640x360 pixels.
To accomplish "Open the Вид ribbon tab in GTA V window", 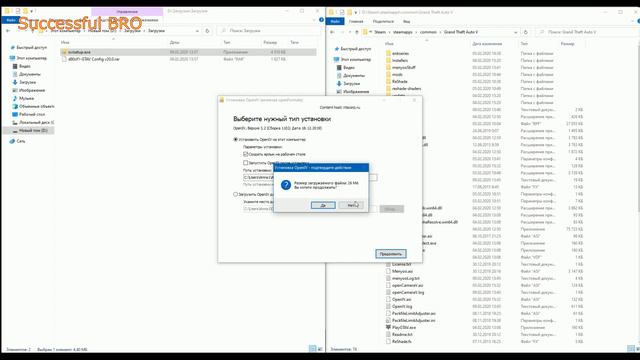I will coord(407,21).
